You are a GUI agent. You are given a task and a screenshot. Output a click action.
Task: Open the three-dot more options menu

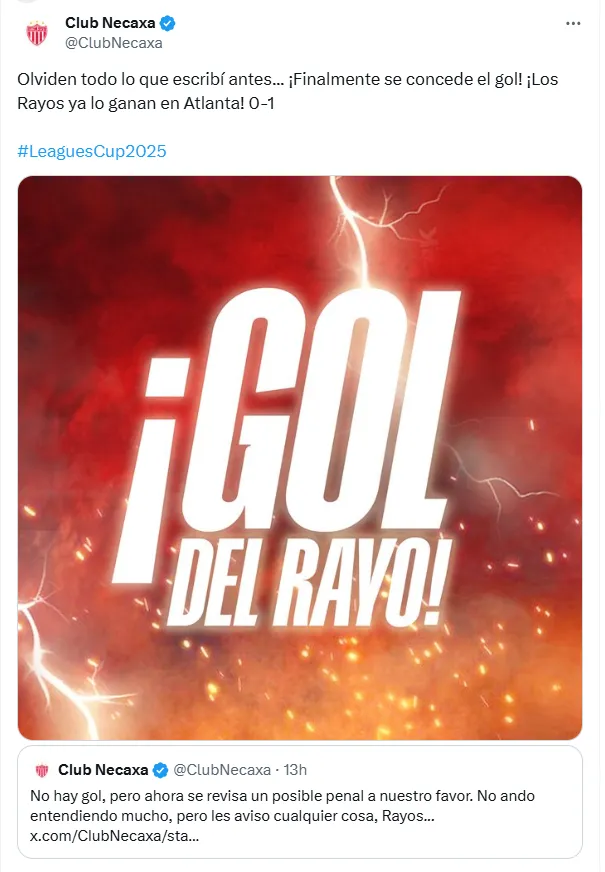pyautogui.click(x=573, y=23)
